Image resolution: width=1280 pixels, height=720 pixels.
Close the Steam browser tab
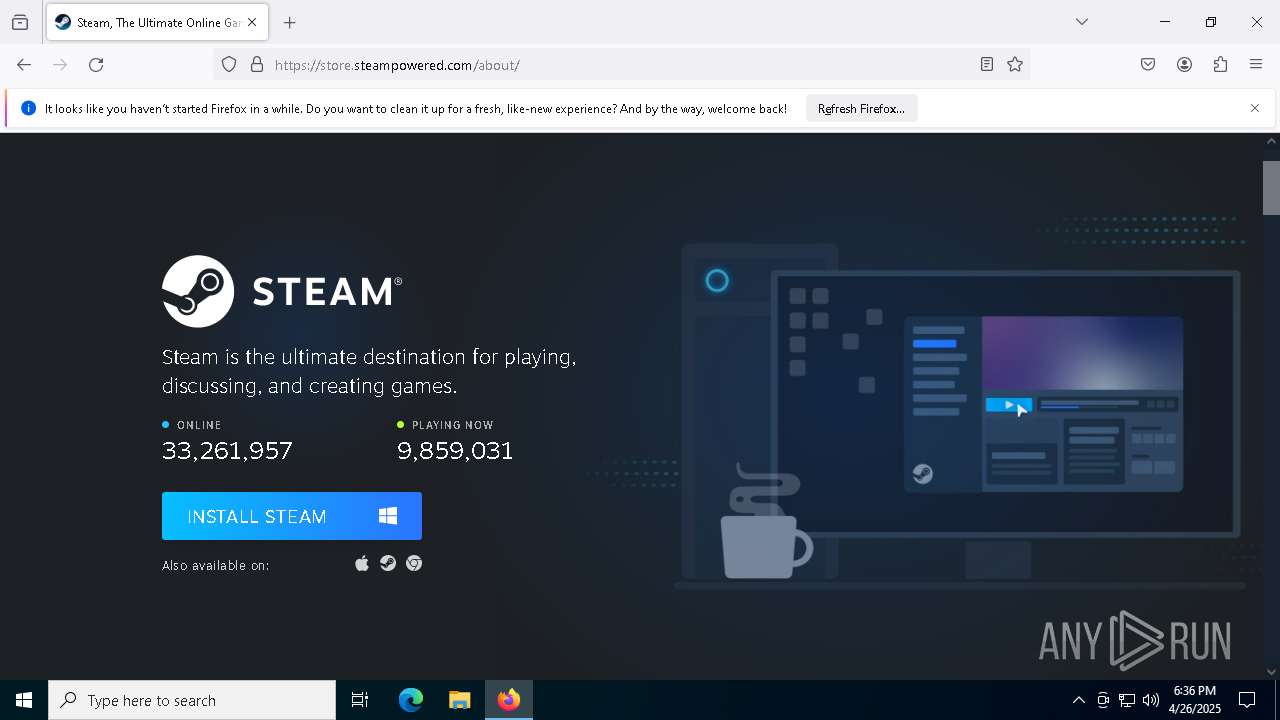point(252,22)
